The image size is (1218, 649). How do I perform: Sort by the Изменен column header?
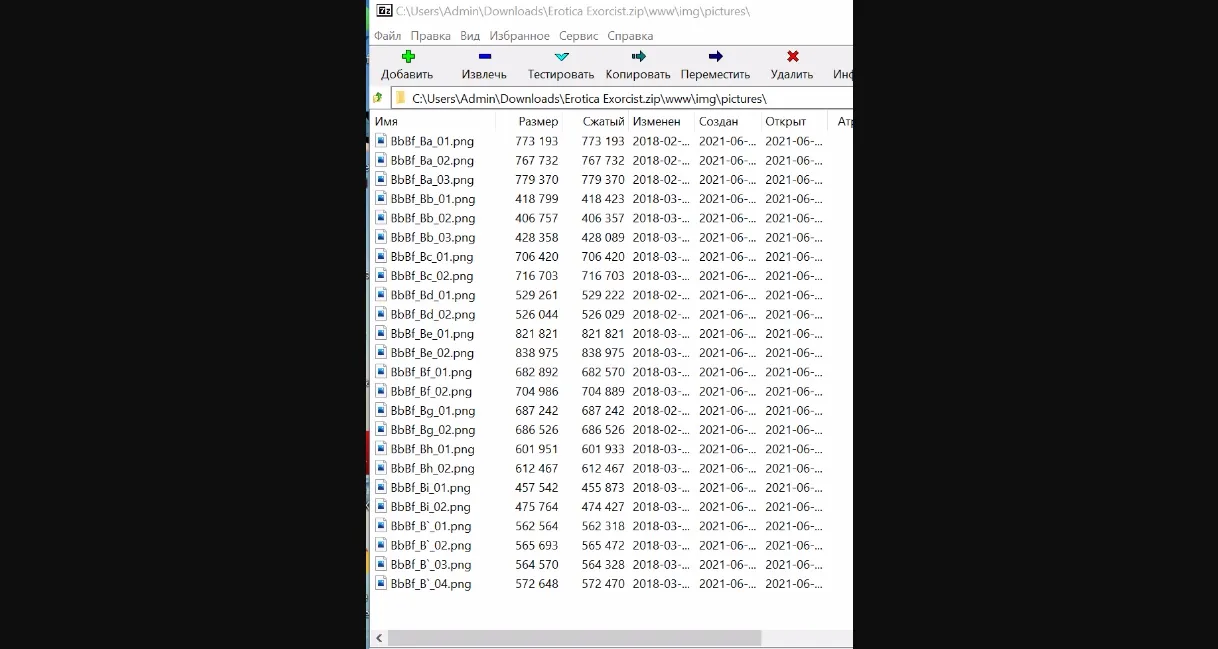pos(656,122)
